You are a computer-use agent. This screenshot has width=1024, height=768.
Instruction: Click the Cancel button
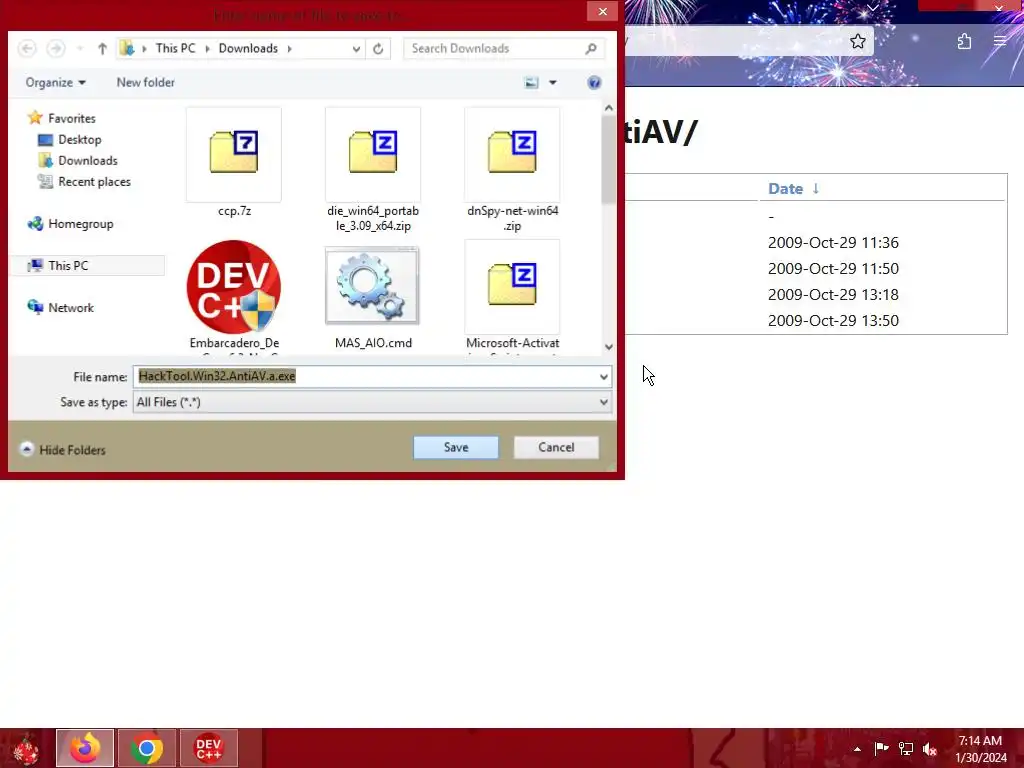click(x=556, y=447)
